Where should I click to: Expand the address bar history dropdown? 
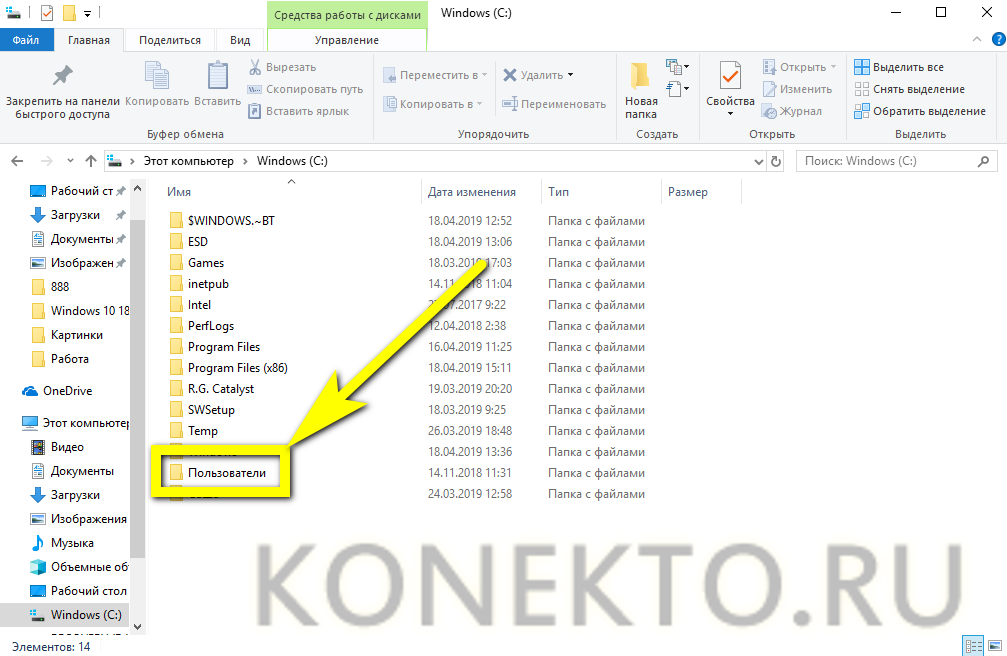tap(758, 161)
